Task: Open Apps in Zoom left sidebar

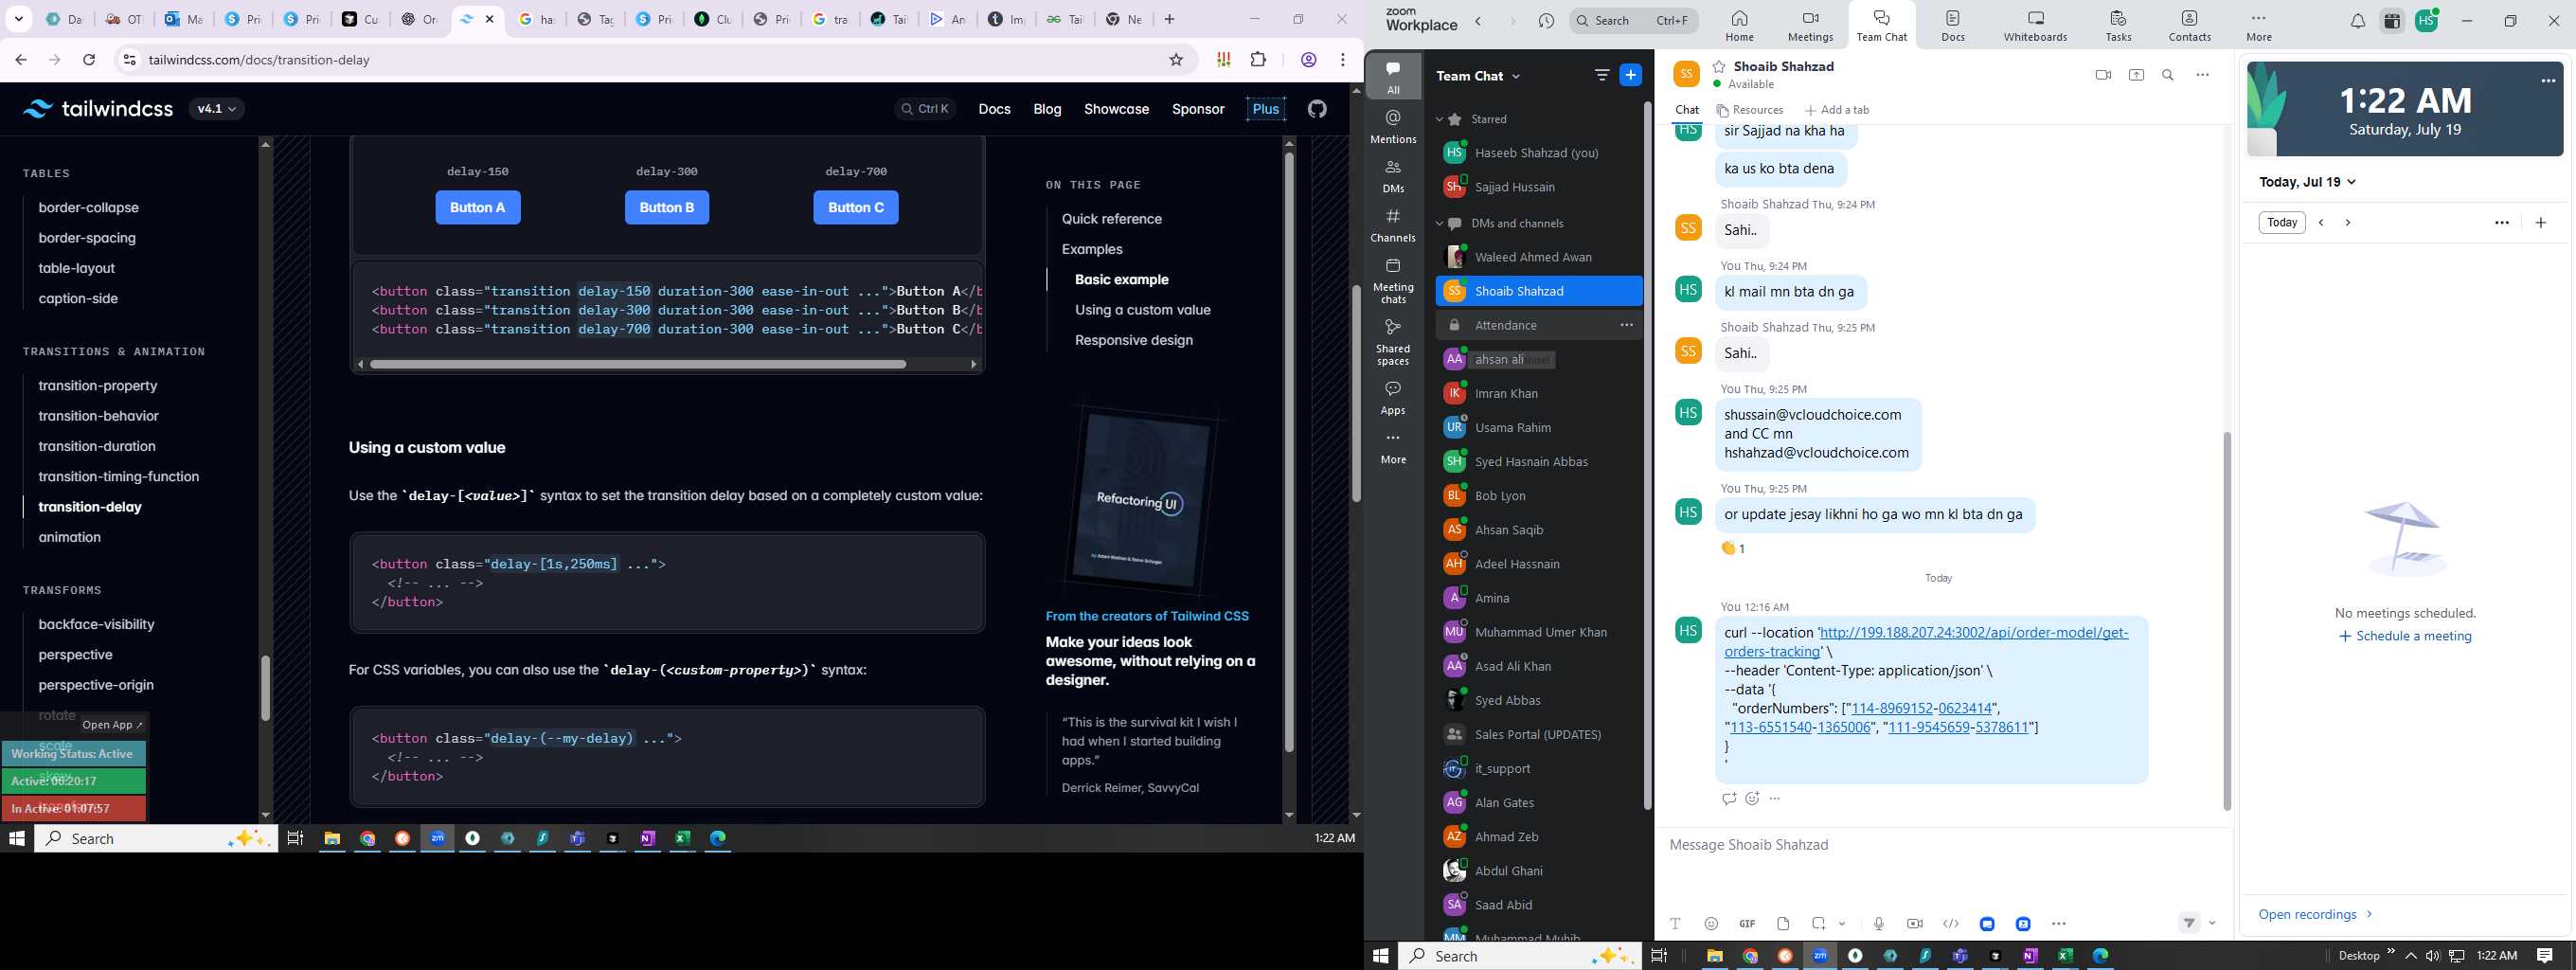Action: pos(1393,397)
